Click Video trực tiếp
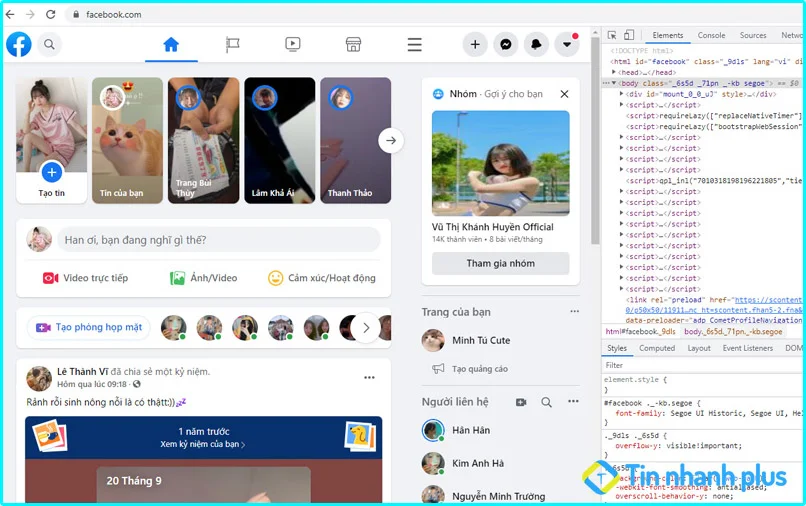 click(85, 278)
